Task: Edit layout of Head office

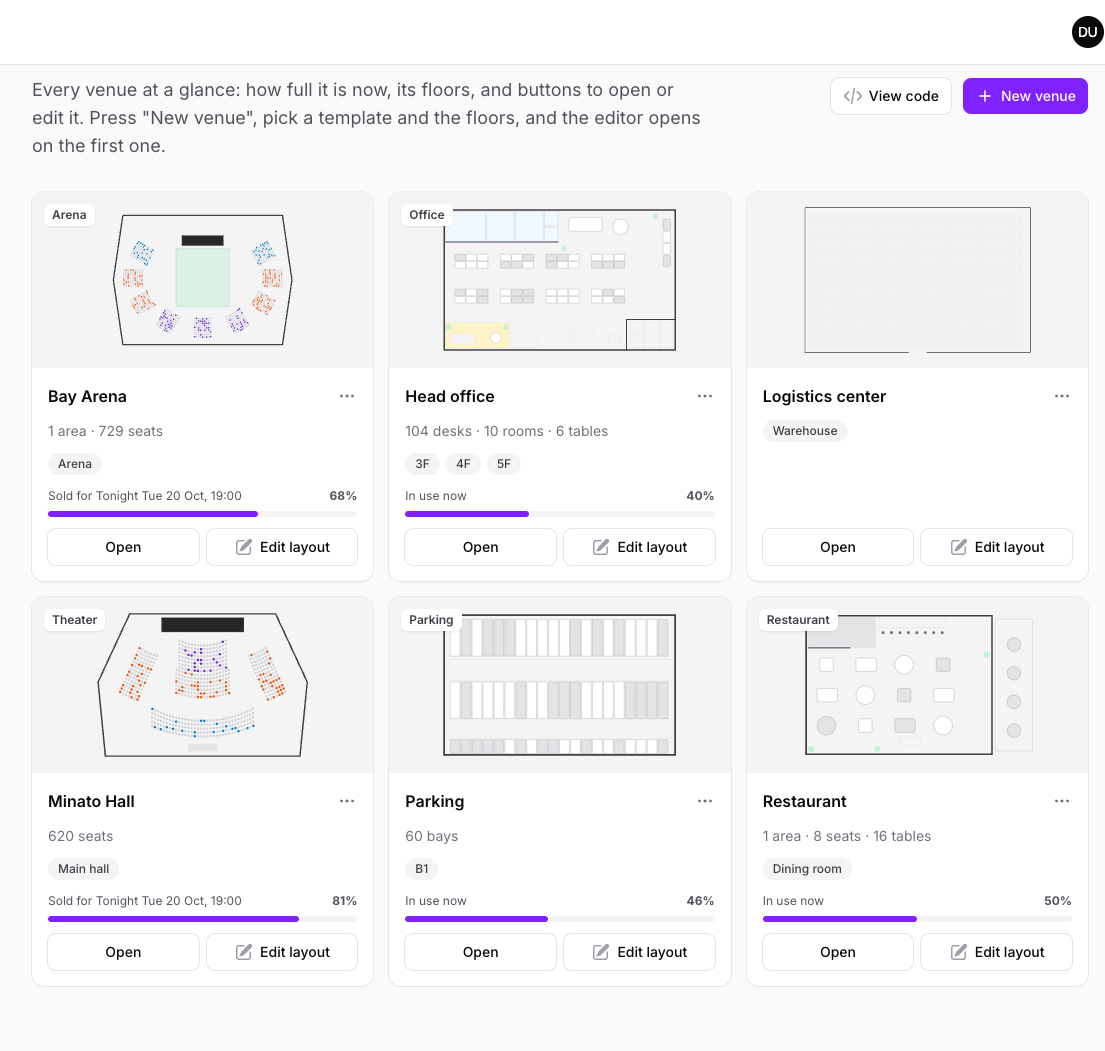Action: point(639,547)
